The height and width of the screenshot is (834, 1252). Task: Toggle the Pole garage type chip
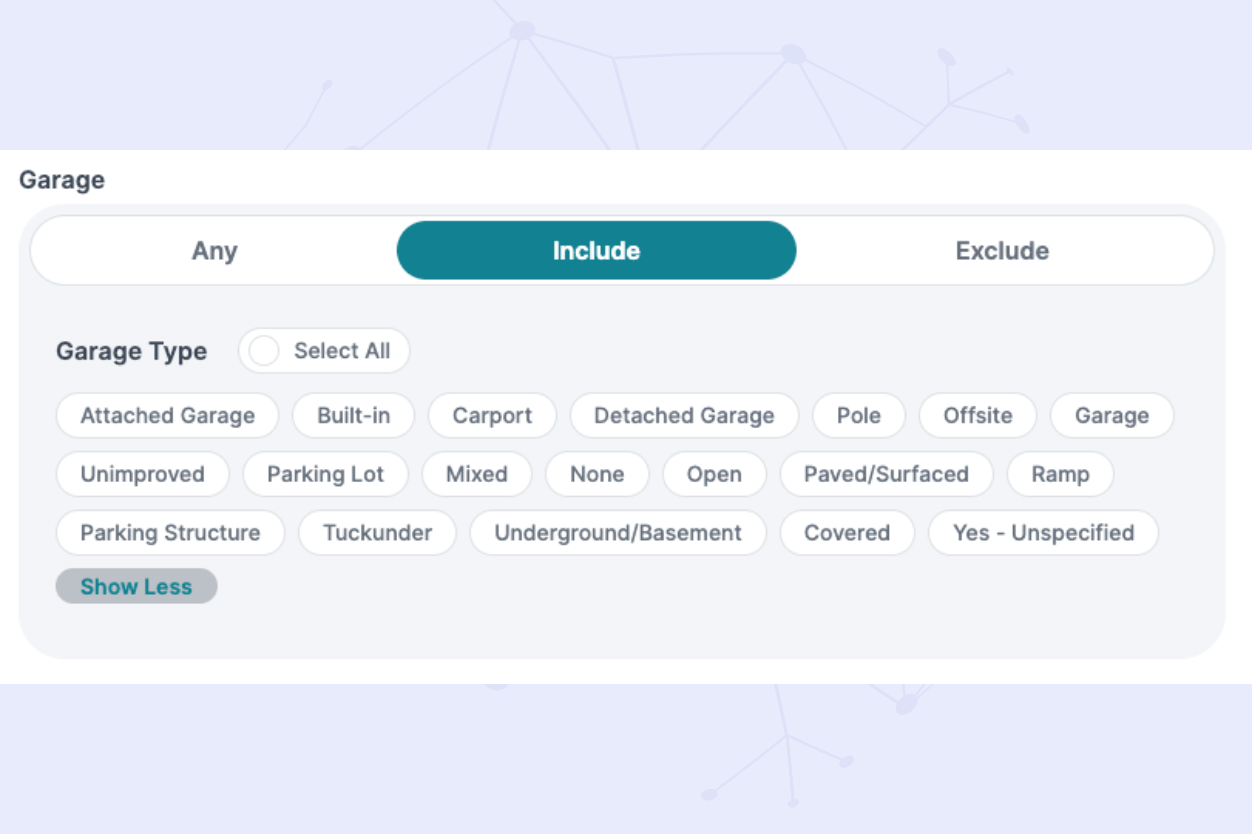[x=858, y=416]
